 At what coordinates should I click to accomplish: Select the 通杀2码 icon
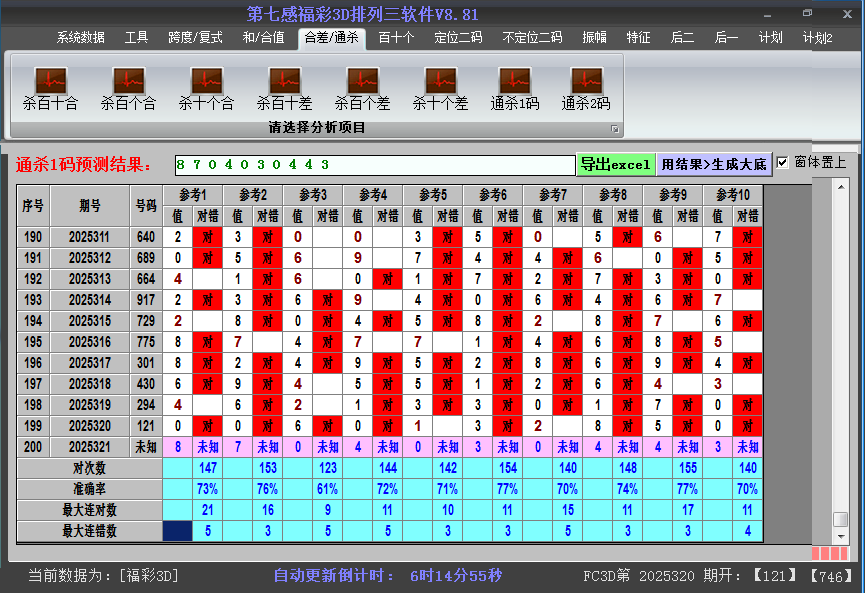(x=586, y=81)
